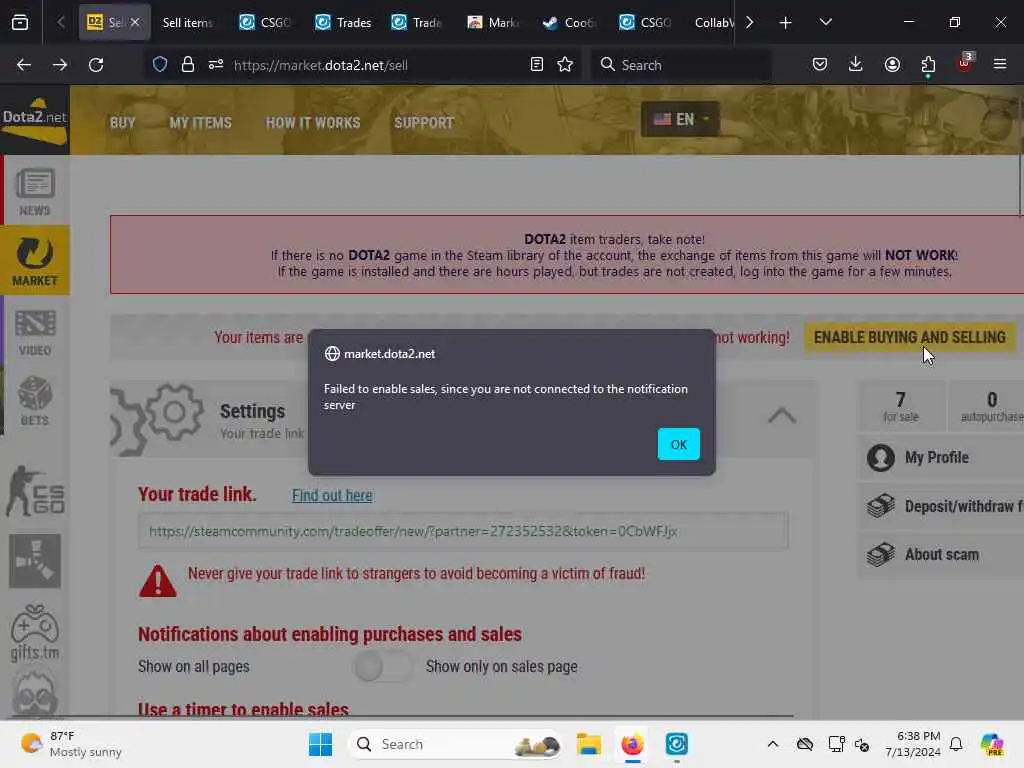Click the taskbar Search box
This screenshot has height=768, width=1024.
click(455, 744)
